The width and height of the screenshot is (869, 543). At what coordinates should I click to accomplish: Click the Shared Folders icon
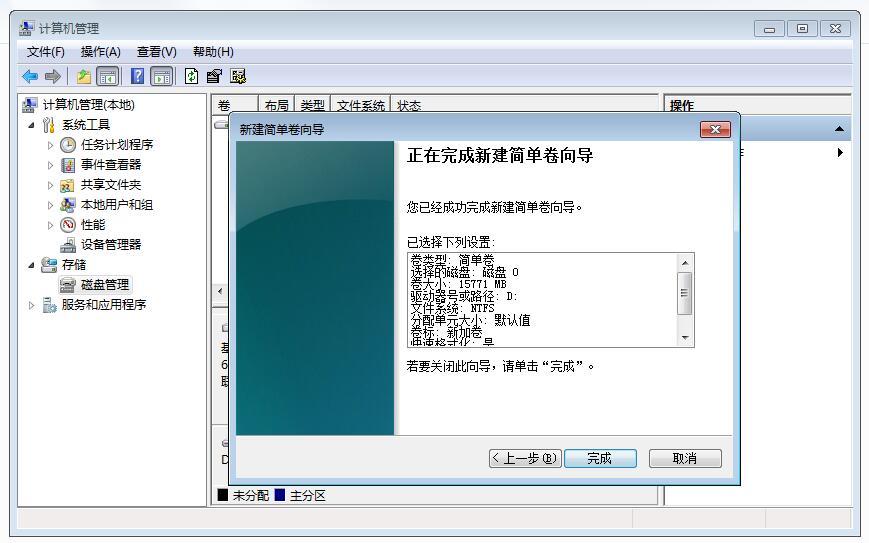tap(67, 185)
